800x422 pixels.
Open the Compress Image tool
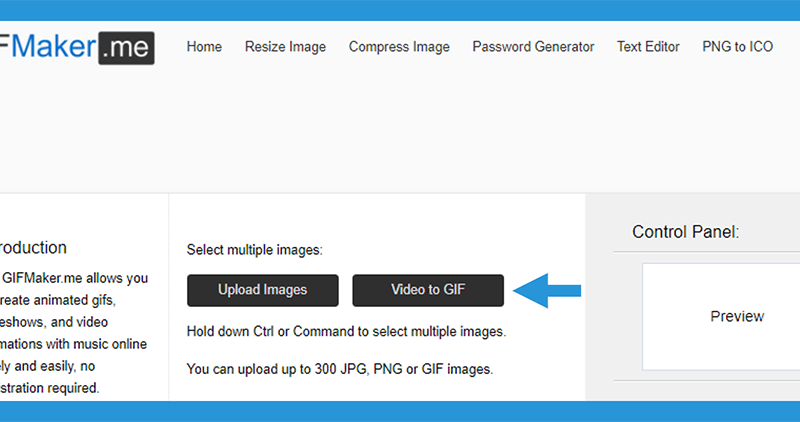[x=399, y=46]
